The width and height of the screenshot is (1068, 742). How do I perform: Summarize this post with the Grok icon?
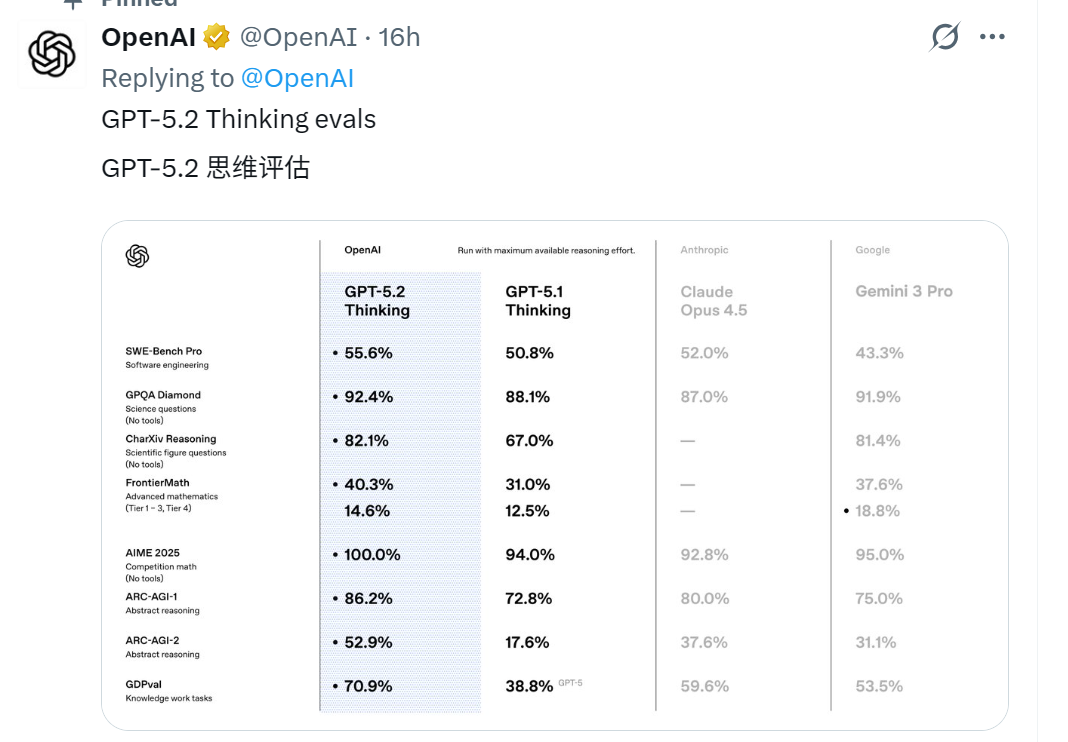tap(942, 36)
